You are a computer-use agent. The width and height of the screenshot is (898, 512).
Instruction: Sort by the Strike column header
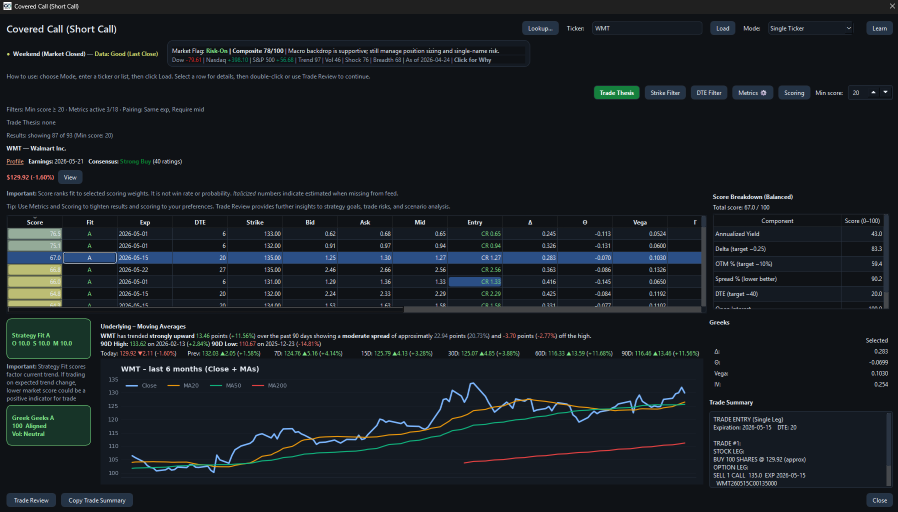pos(255,222)
